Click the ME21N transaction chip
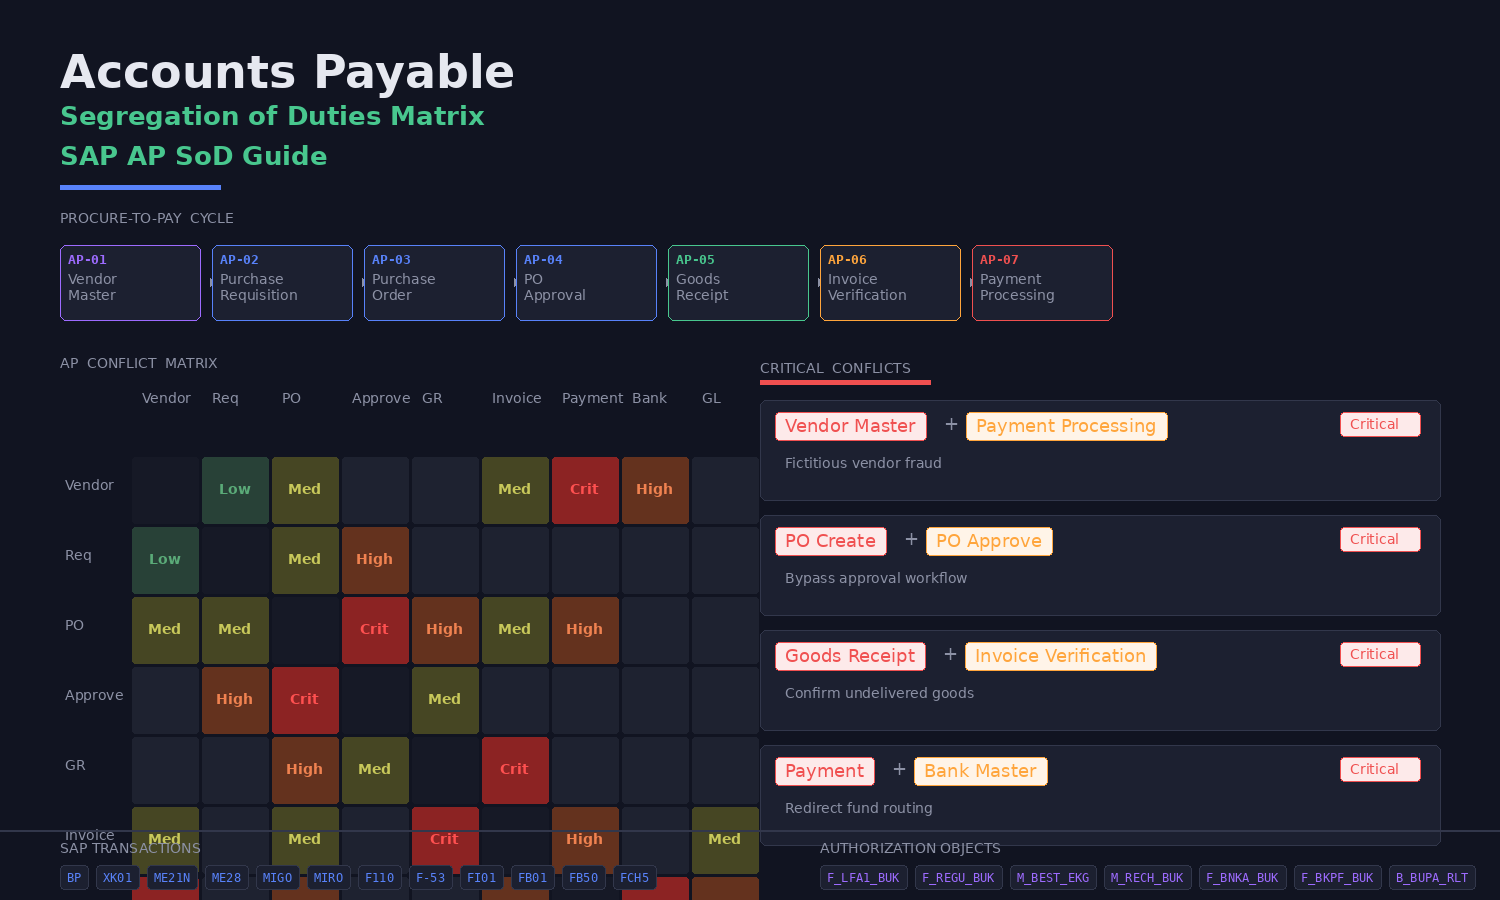Viewport: 1500px width, 900px height. 172,878
